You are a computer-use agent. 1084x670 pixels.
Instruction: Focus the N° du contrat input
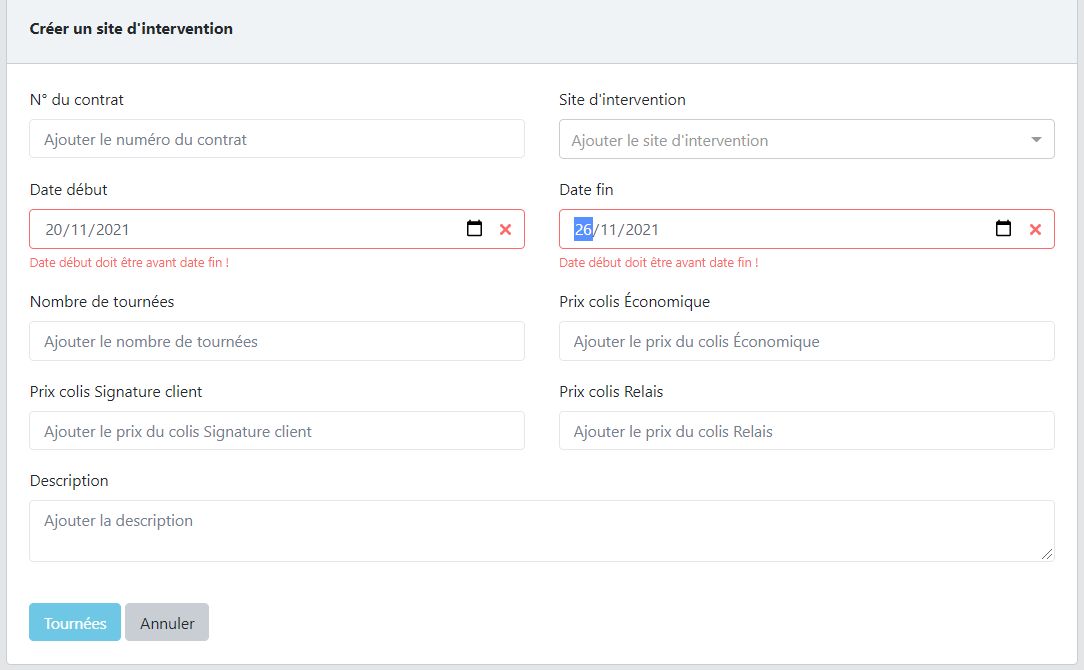[277, 139]
